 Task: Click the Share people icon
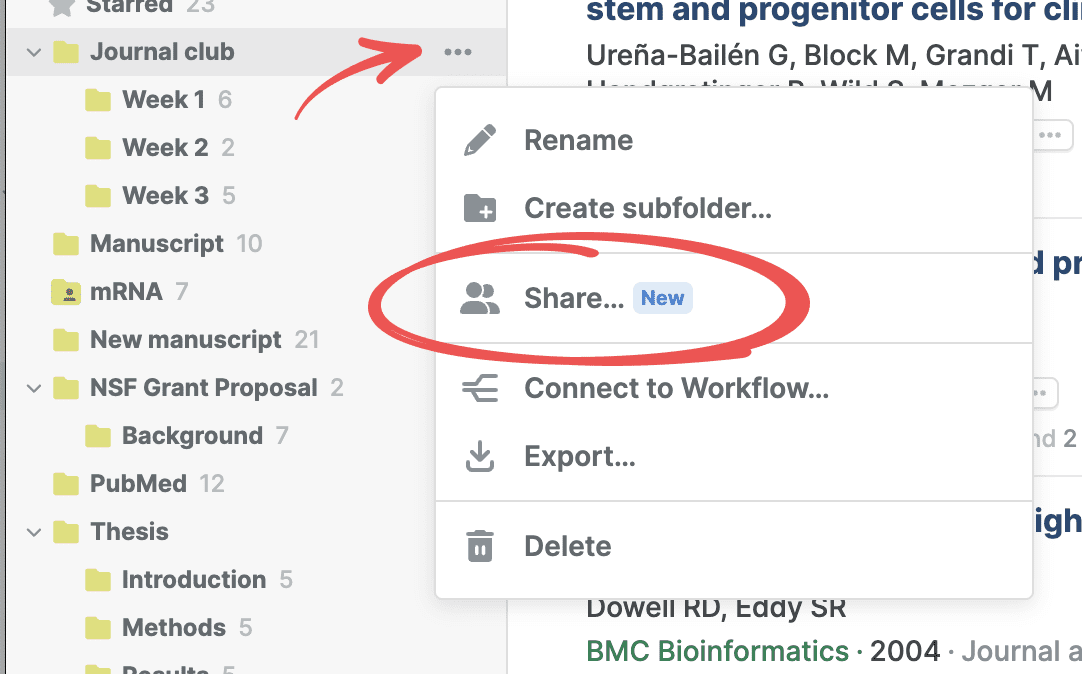480,298
